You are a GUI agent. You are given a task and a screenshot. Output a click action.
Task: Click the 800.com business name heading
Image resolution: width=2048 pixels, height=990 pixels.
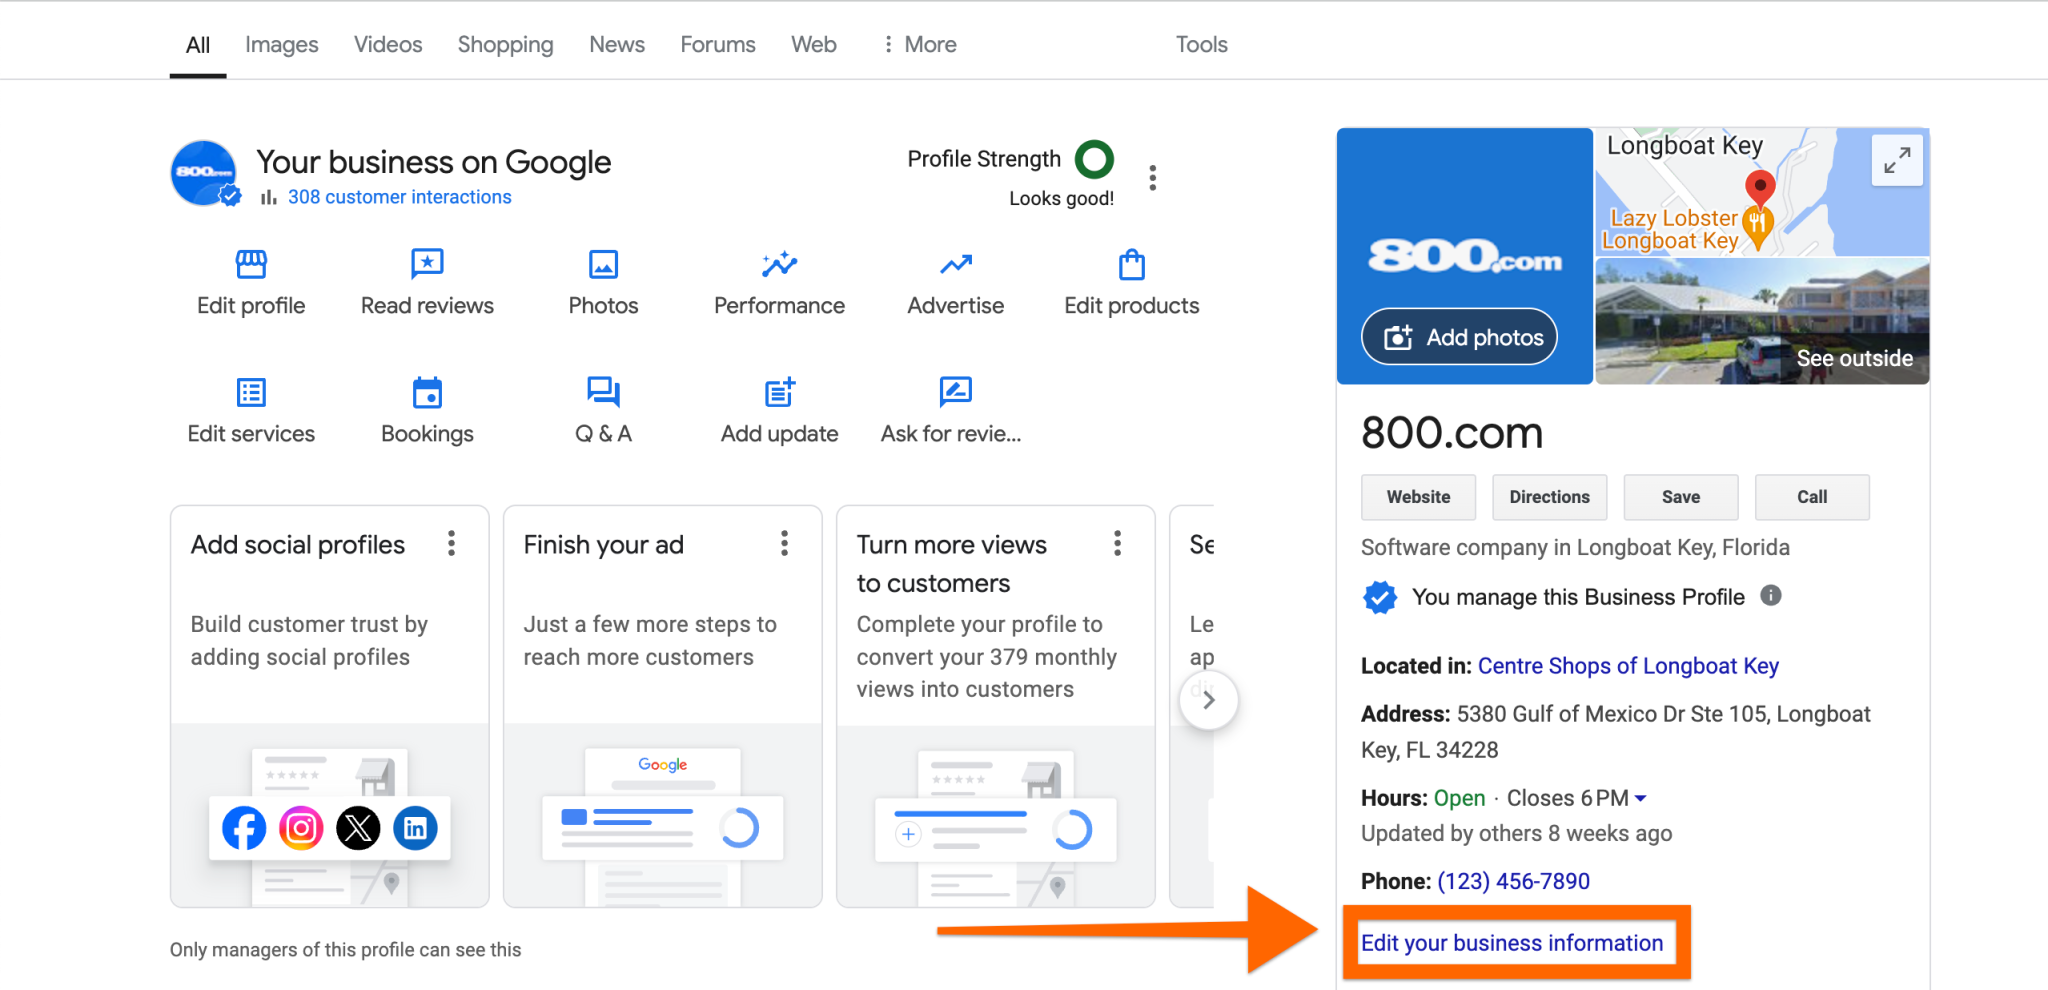point(1452,433)
